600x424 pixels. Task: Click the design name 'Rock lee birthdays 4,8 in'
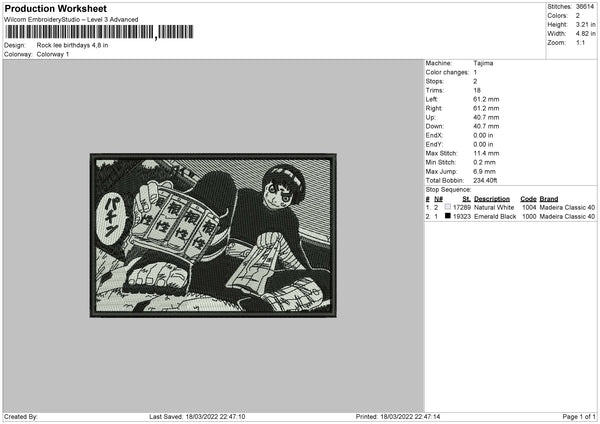point(72,45)
